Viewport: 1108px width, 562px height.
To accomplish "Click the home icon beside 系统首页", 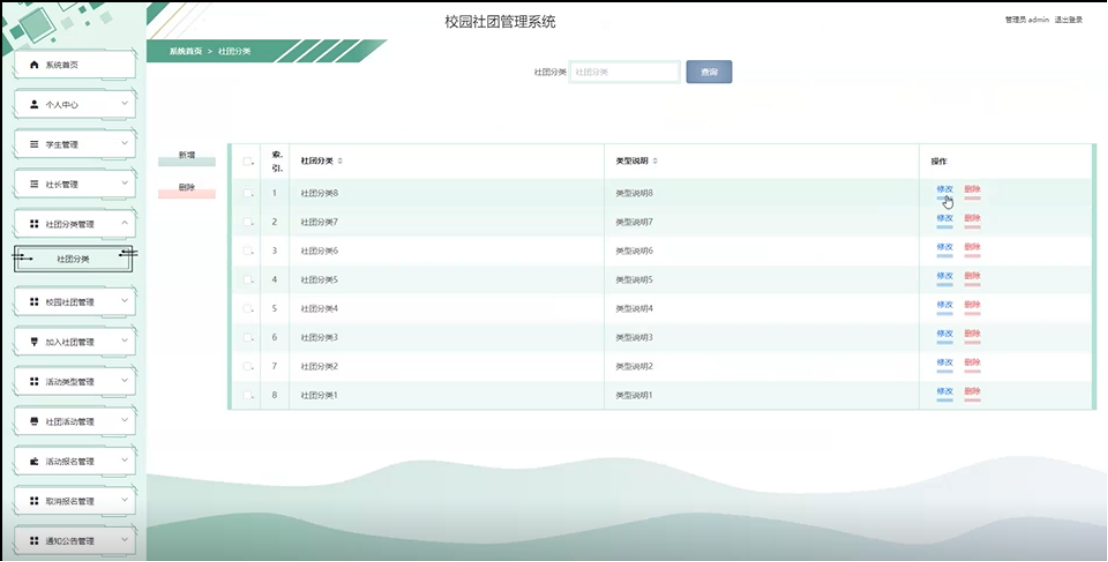I will (34, 65).
